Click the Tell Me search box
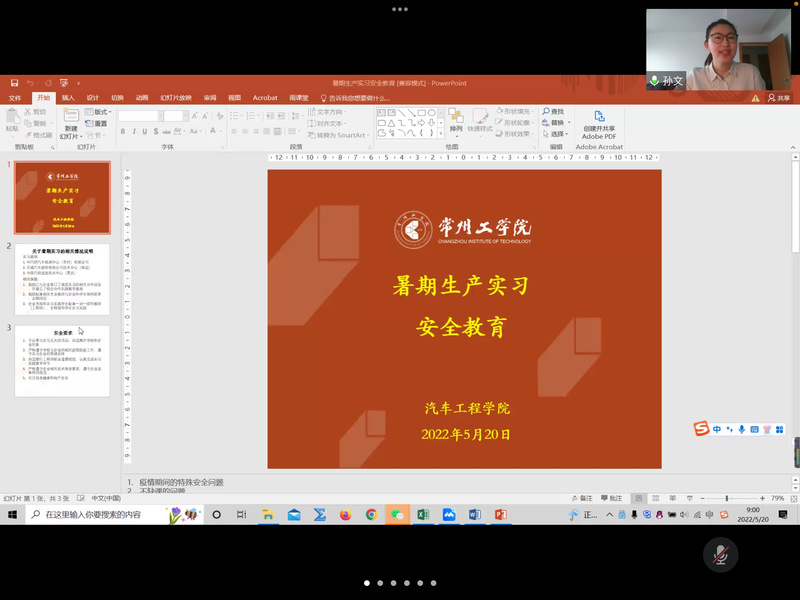800x600 pixels. click(x=355, y=98)
